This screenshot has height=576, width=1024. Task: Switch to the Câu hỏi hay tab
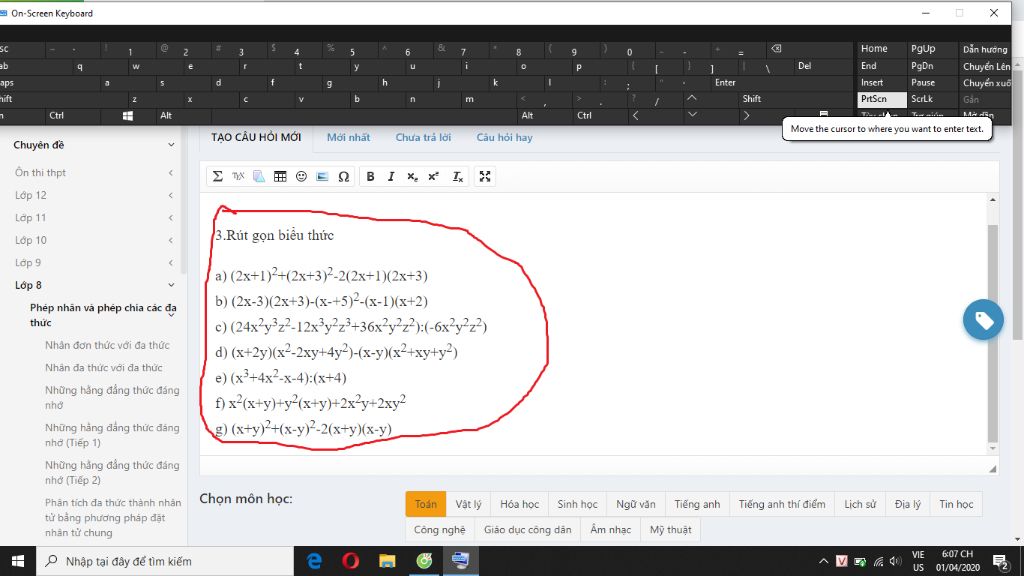[504, 137]
